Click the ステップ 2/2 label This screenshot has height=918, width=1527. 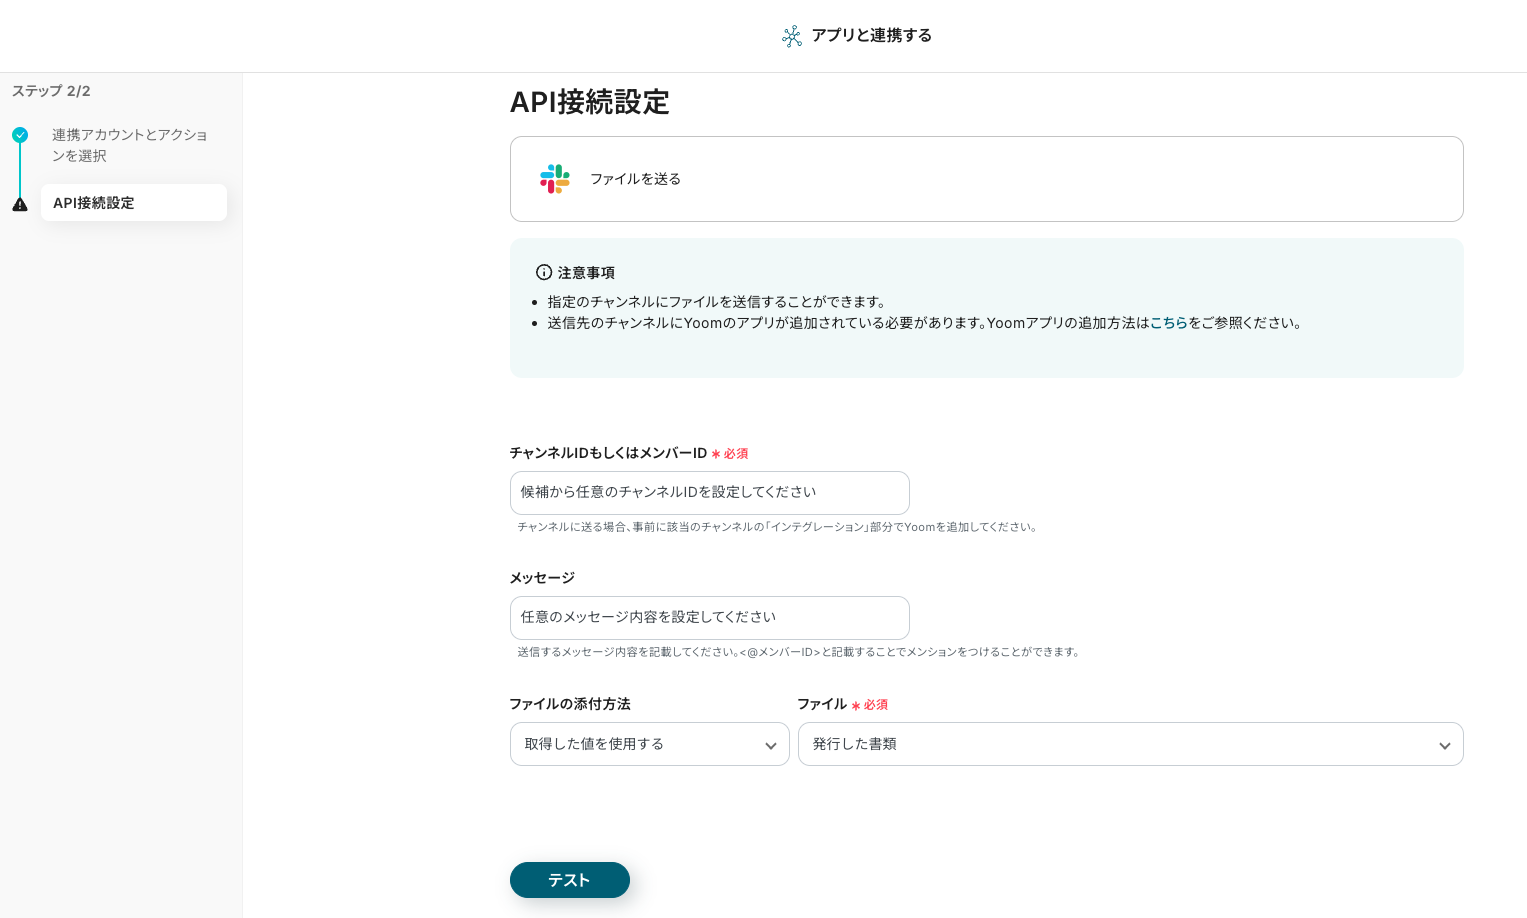[51, 91]
